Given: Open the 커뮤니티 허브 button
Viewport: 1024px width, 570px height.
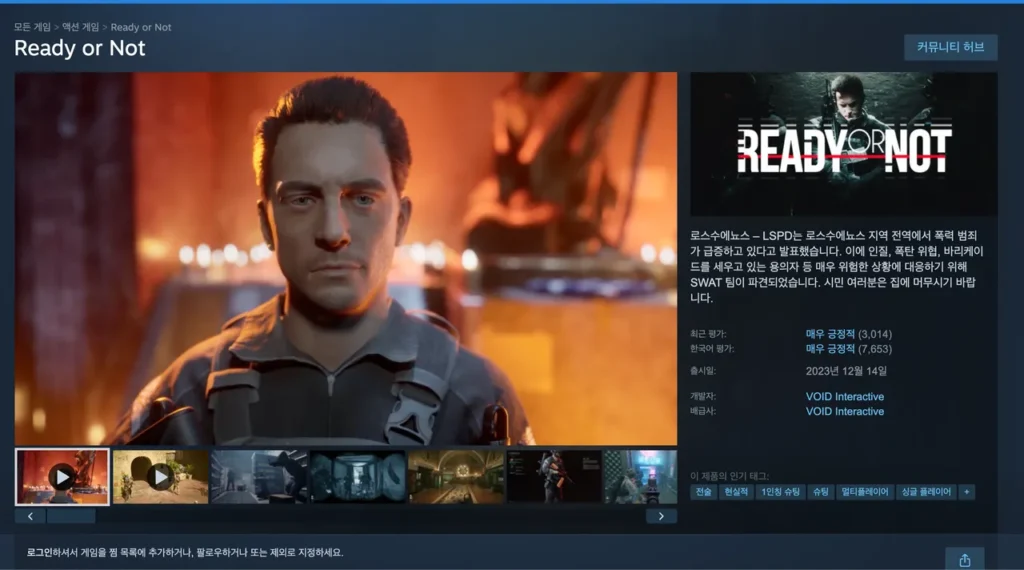Looking at the screenshot, I should [x=950, y=47].
